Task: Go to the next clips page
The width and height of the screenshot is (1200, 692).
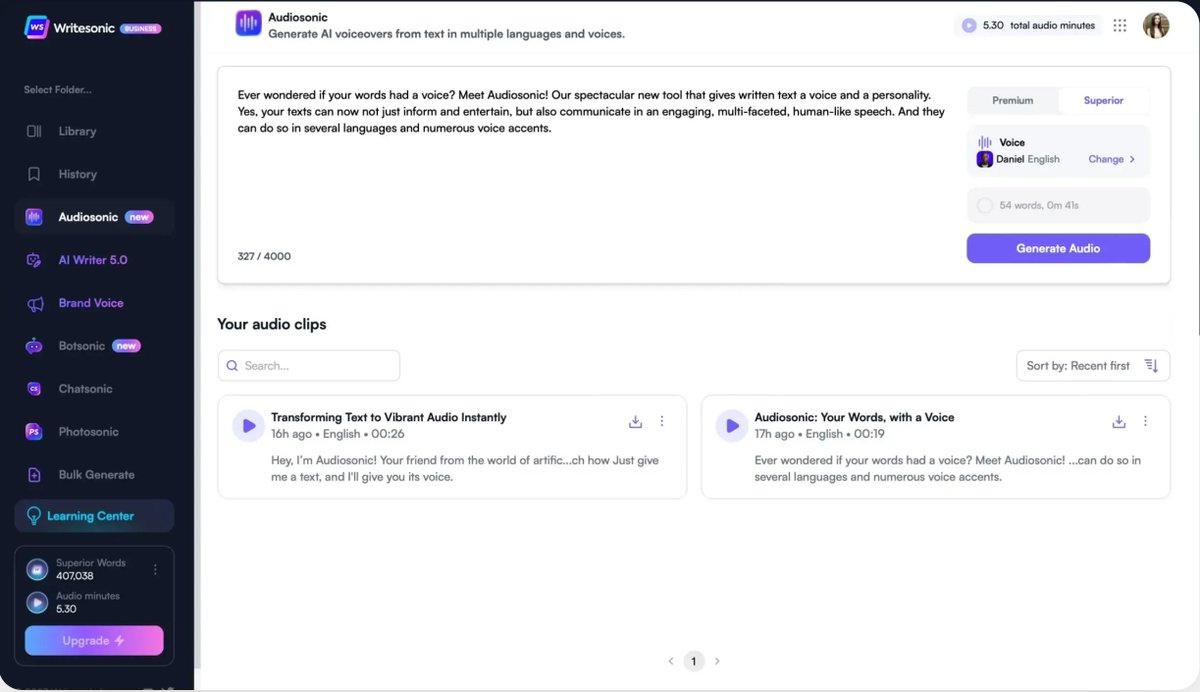Action: (x=717, y=661)
